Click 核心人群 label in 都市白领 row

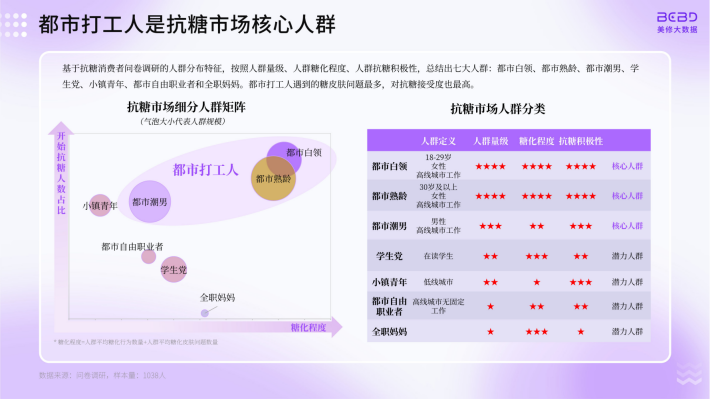coord(627,166)
